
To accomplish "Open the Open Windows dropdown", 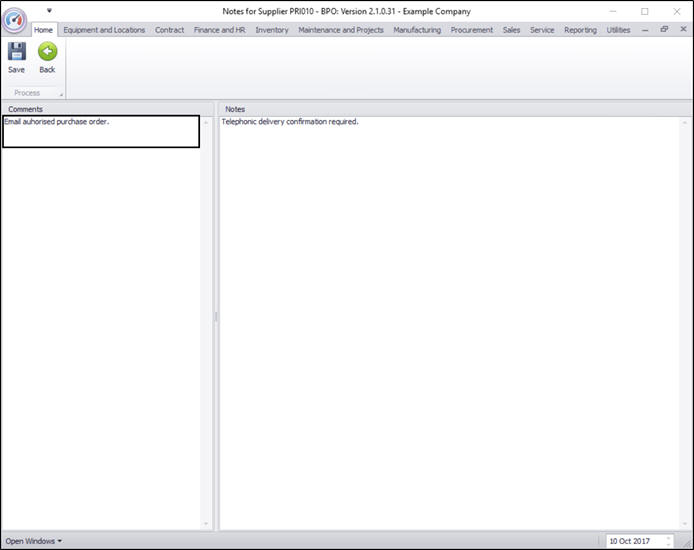I will click(34, 541).
